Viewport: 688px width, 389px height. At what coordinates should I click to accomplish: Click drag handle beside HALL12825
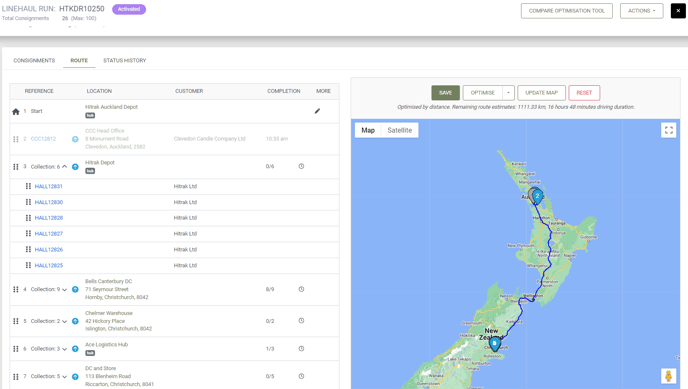[28, 265]
